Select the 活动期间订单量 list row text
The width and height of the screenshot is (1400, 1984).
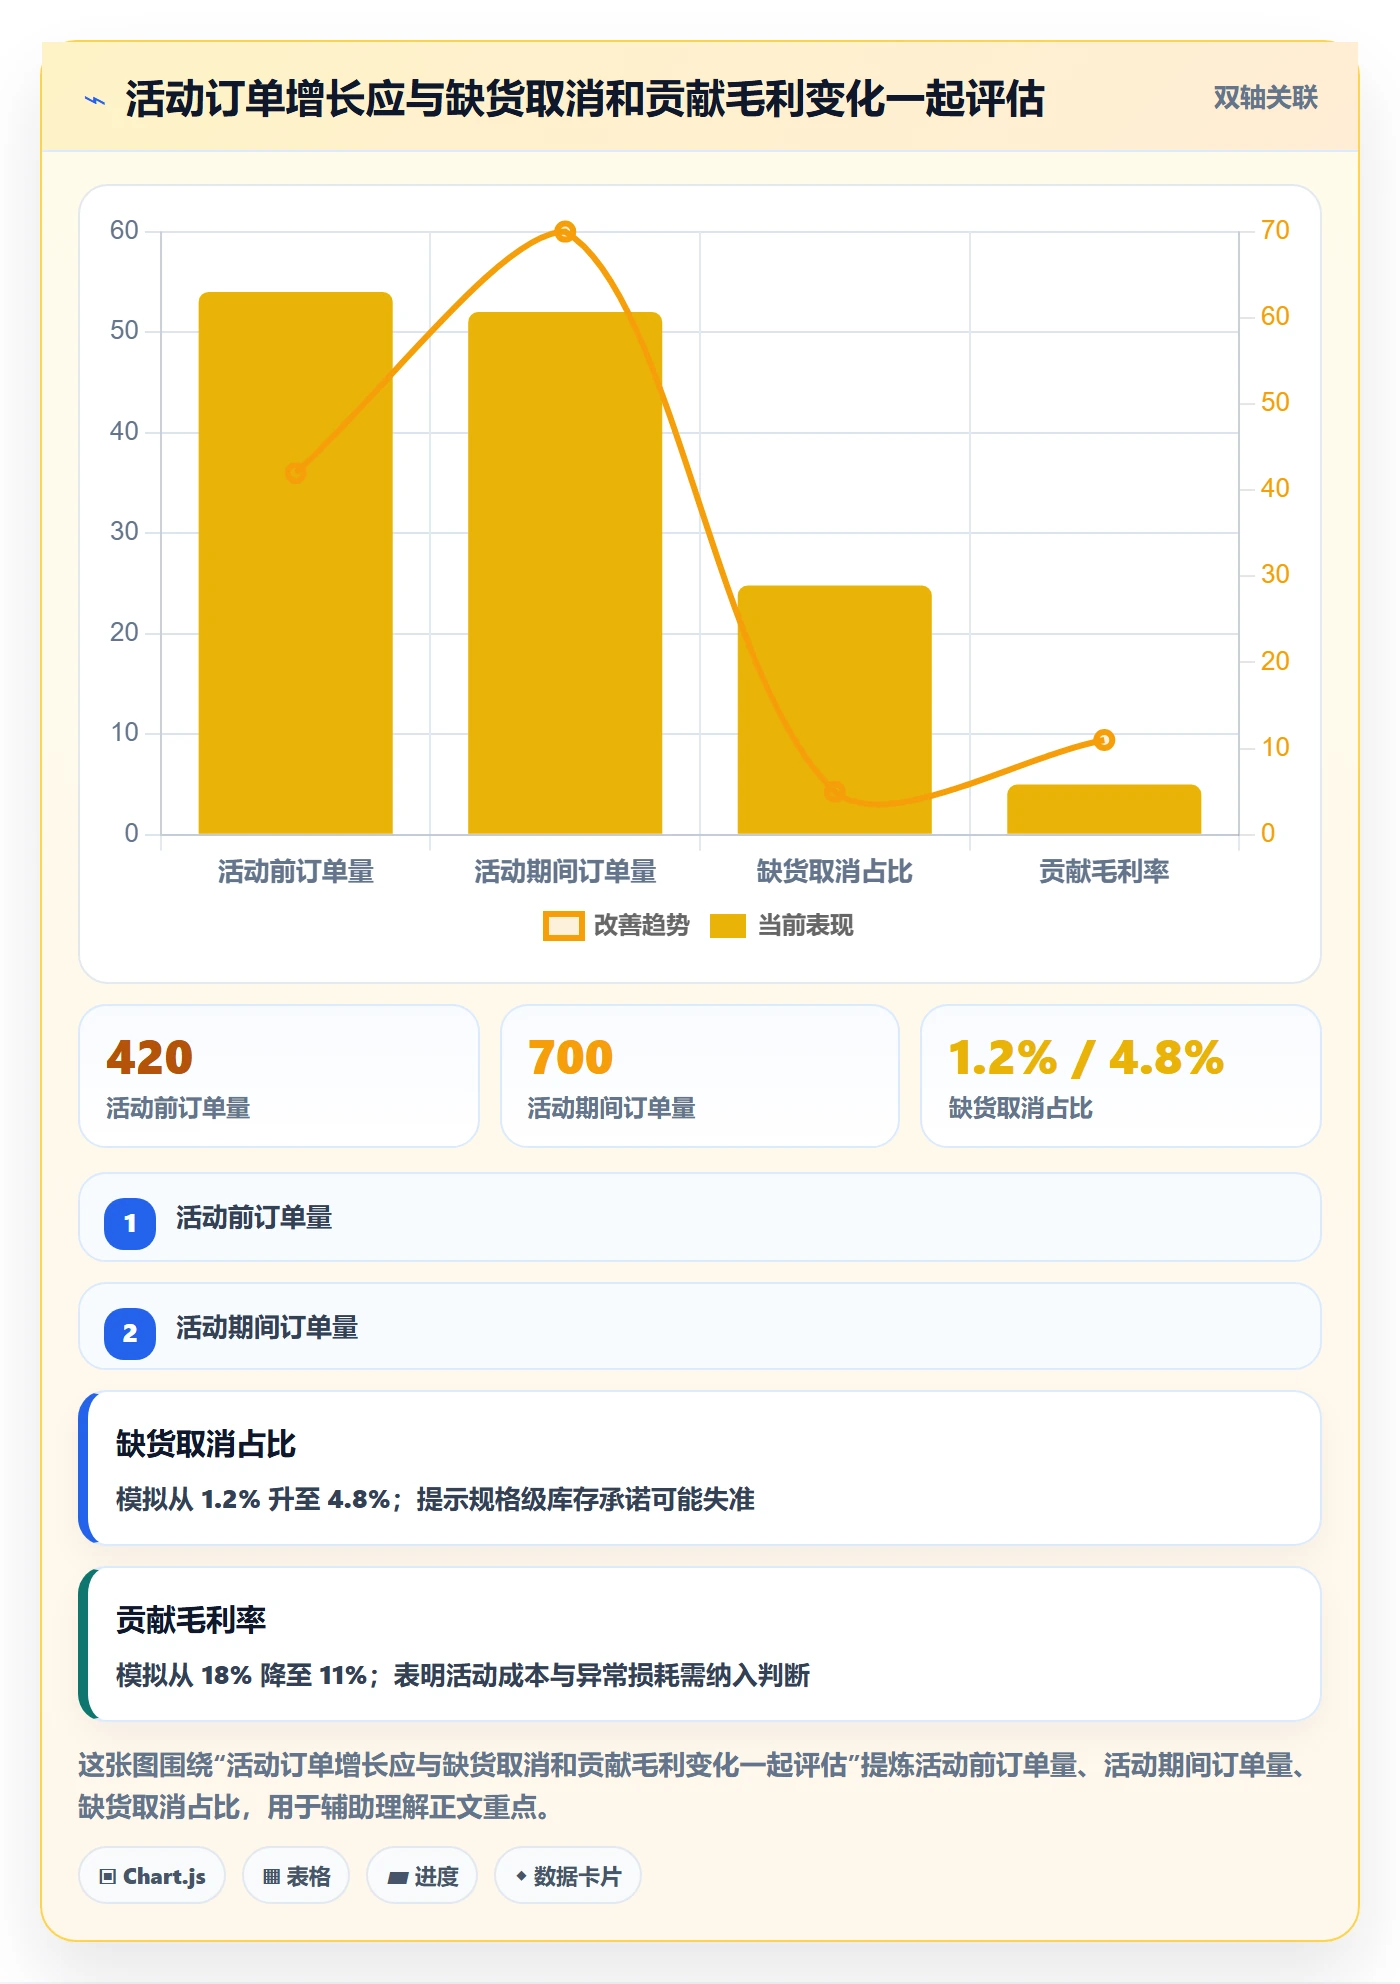pyautogui.click(x=267, y=1328)
